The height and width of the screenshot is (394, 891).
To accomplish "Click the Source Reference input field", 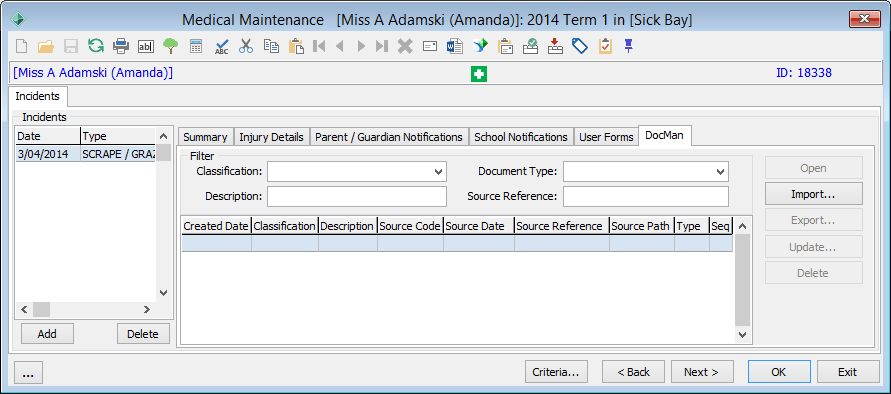I will click(646, 196).
